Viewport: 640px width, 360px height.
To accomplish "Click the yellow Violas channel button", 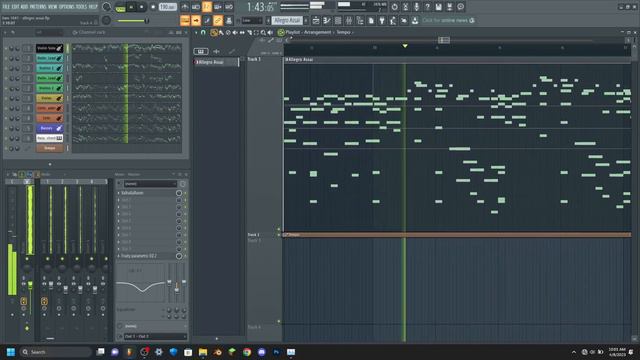I will point(49,98).
